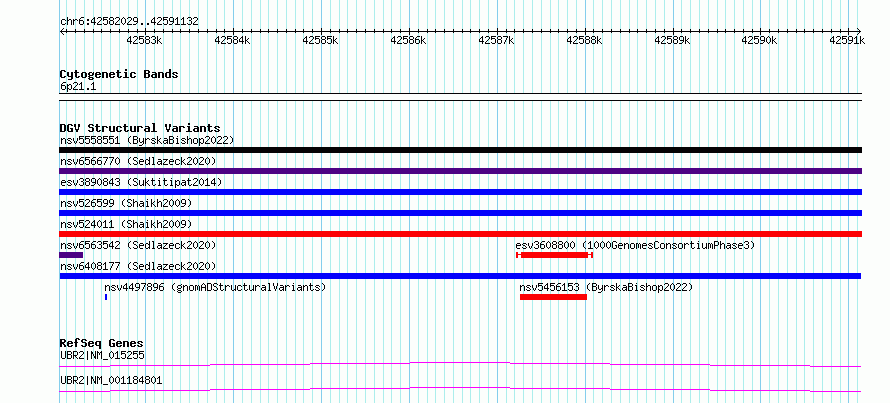Click the red nsv524011 variant bar

[x=460, y=234]
